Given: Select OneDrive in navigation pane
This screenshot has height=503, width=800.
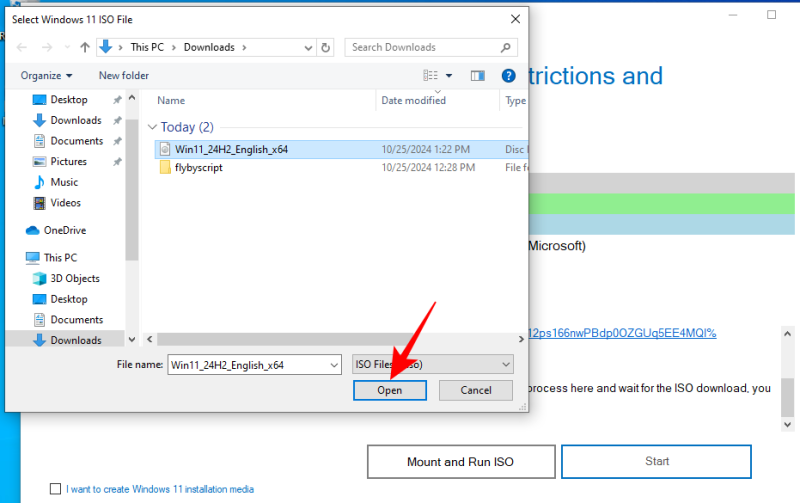Looking at the screenshot, I should 64,230.
